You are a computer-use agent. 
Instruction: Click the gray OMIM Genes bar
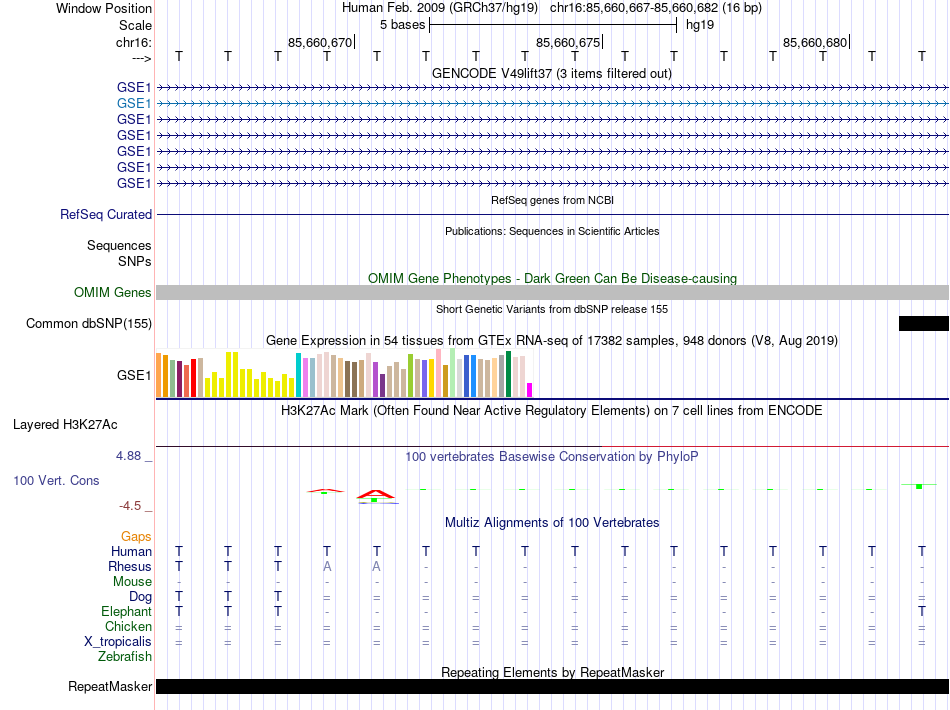(x=552, y=293)
